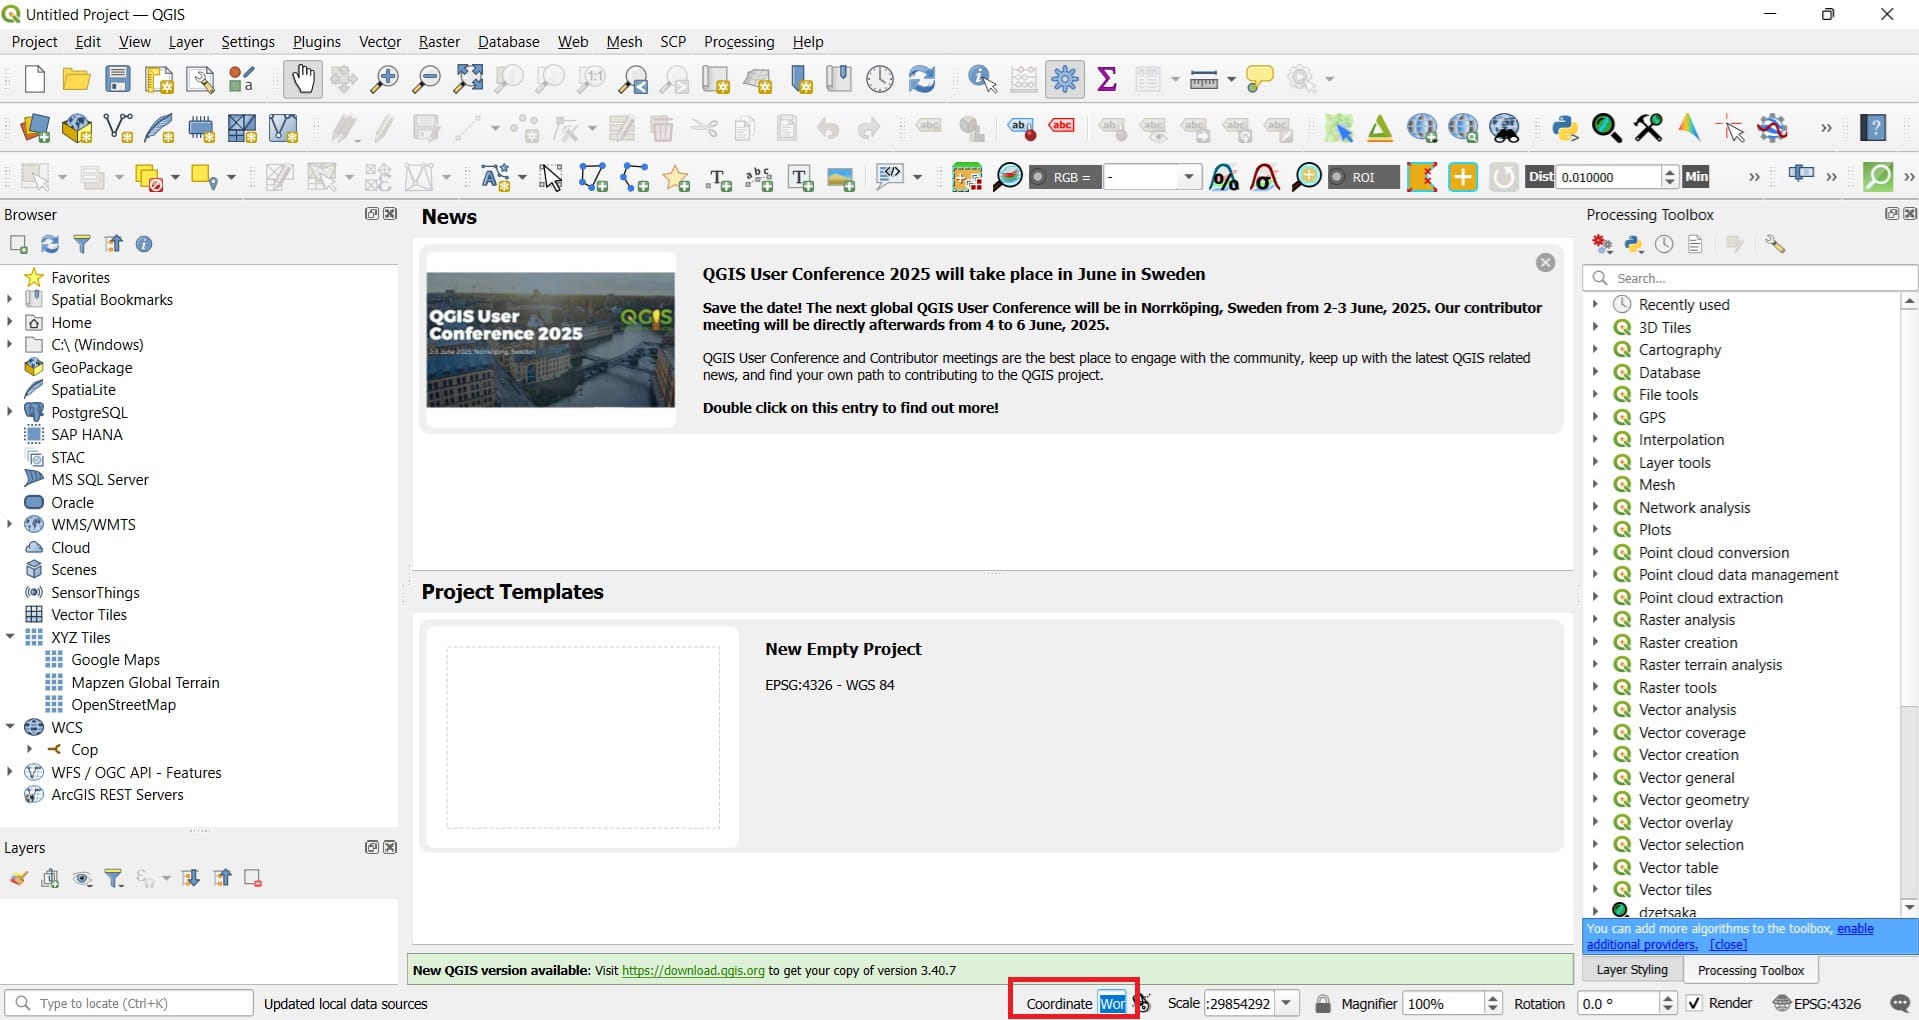The width and height of the screenshot is (1919, 1020).
Task: Save the project with the floppy icon
Action: pos(118,79)
